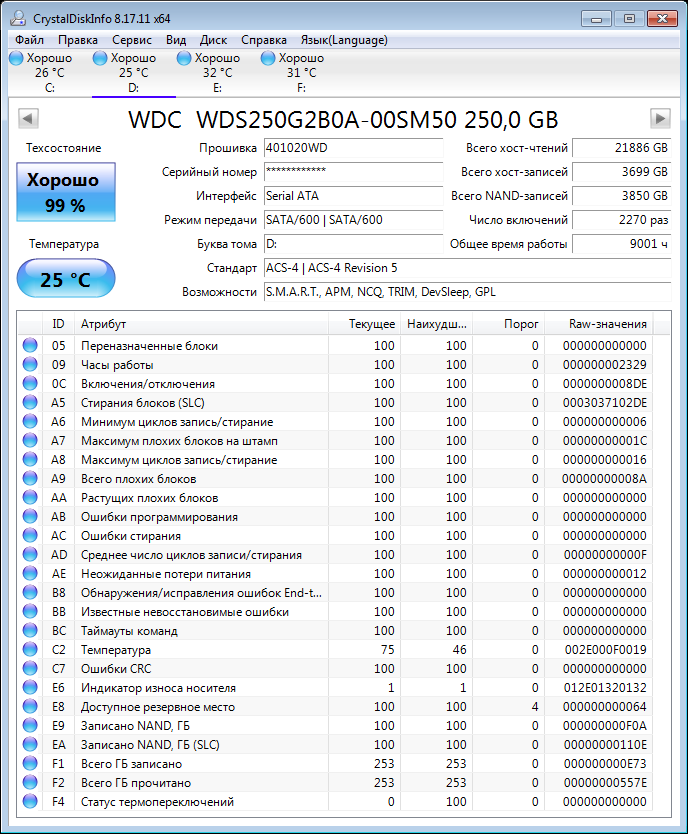Go to previous disk with left arrow

tap(29, 118)
